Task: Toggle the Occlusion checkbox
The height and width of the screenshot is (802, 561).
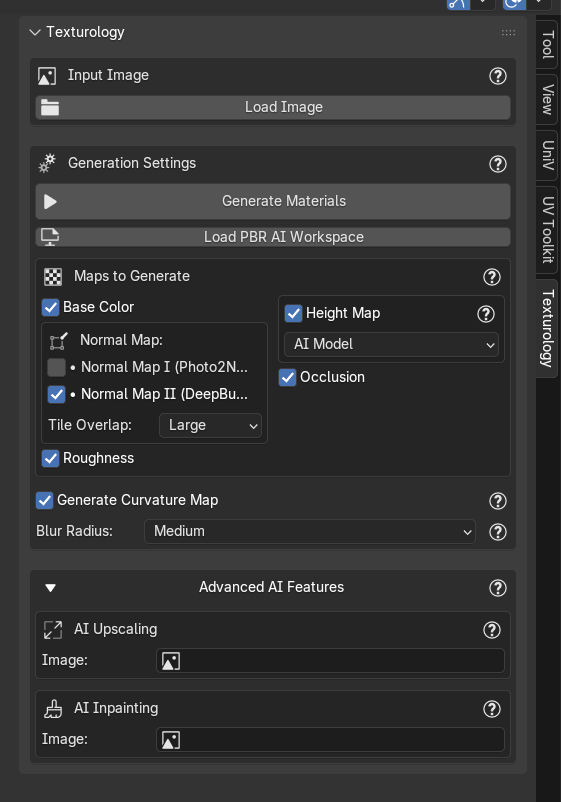Action: click(x=287, y=377)
